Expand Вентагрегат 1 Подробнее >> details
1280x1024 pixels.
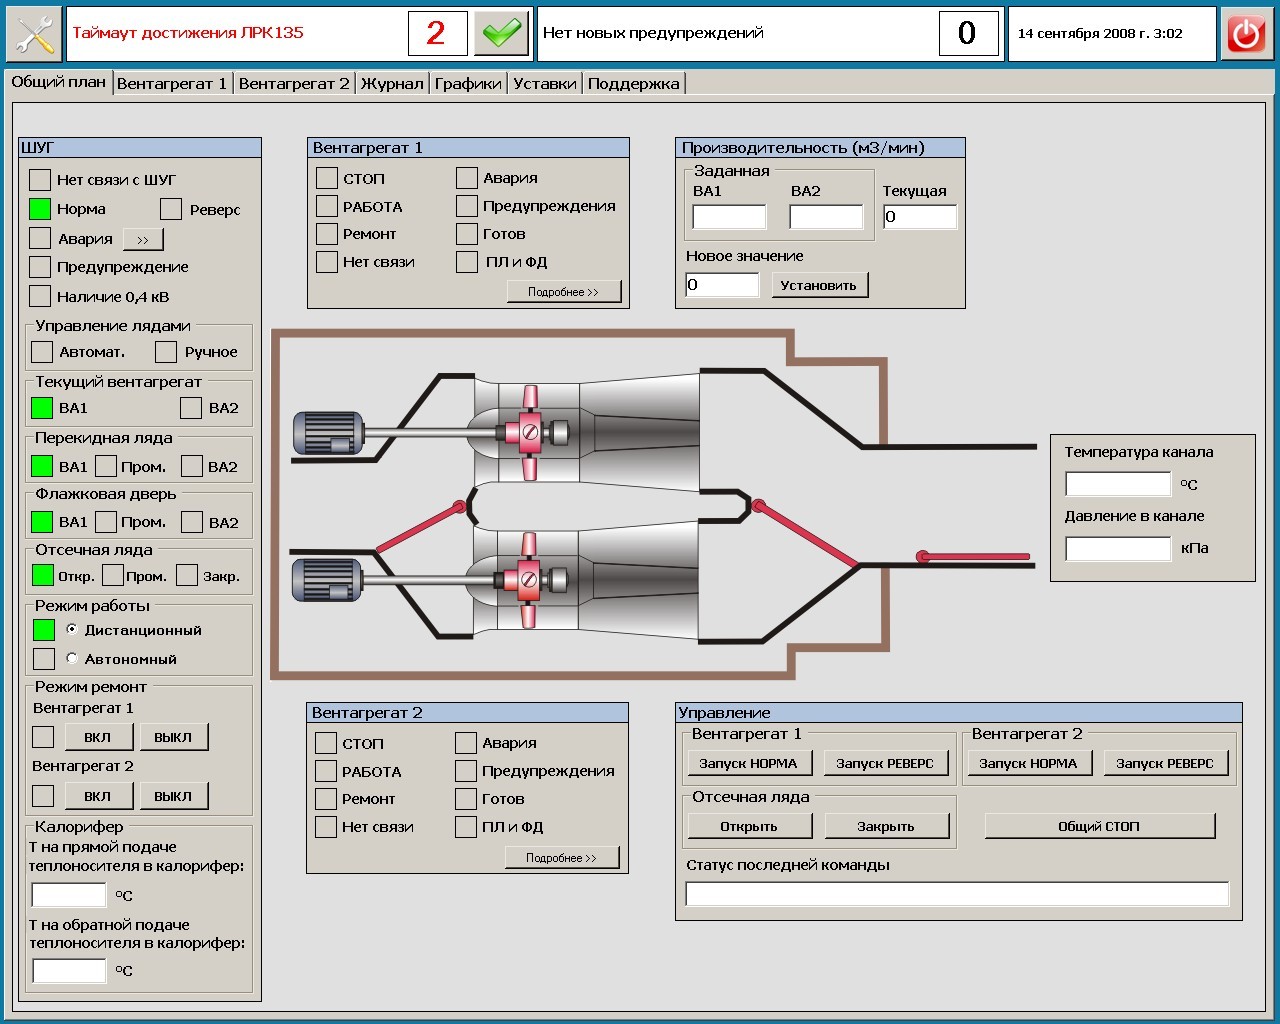point(563,292)
